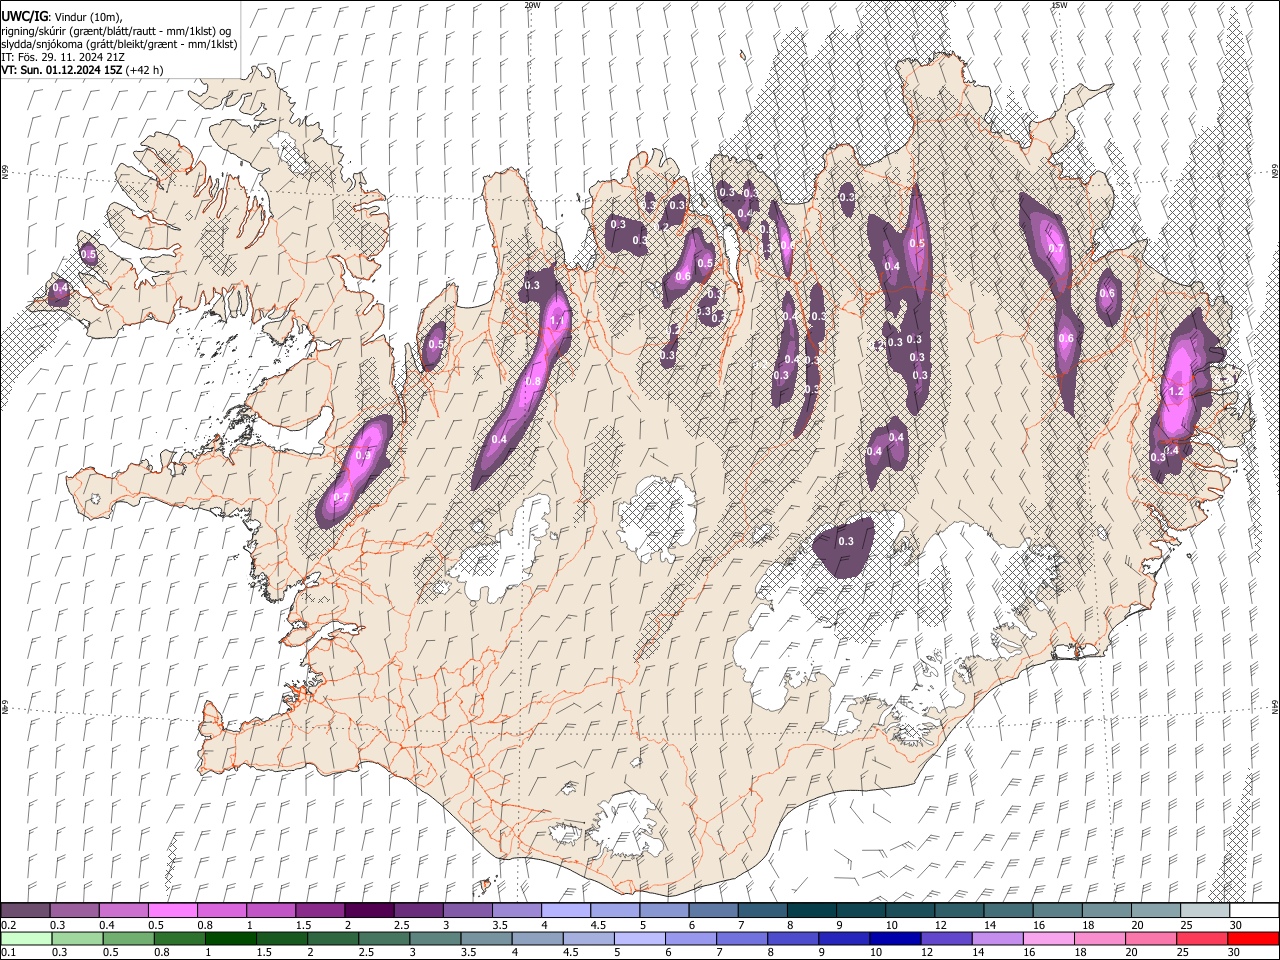Click the '20W' longitude label at the top
The height and width of the screenshot is (960, 1280).
532,5
